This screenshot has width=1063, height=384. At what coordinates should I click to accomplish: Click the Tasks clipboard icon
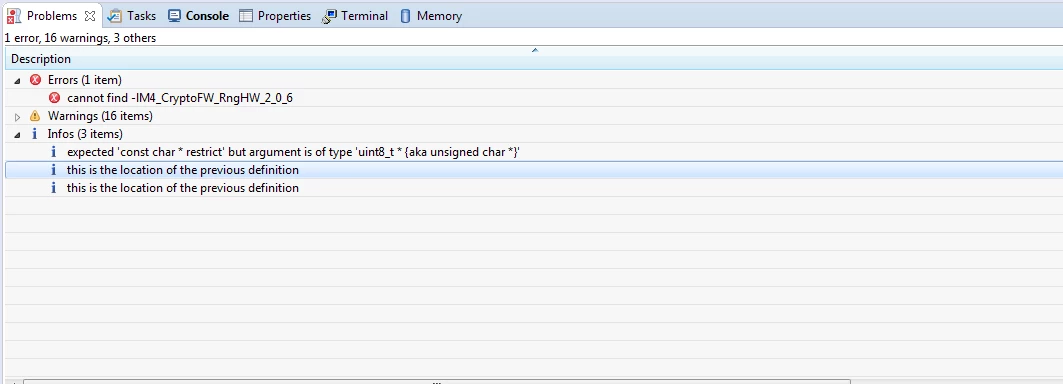[115, 16]
